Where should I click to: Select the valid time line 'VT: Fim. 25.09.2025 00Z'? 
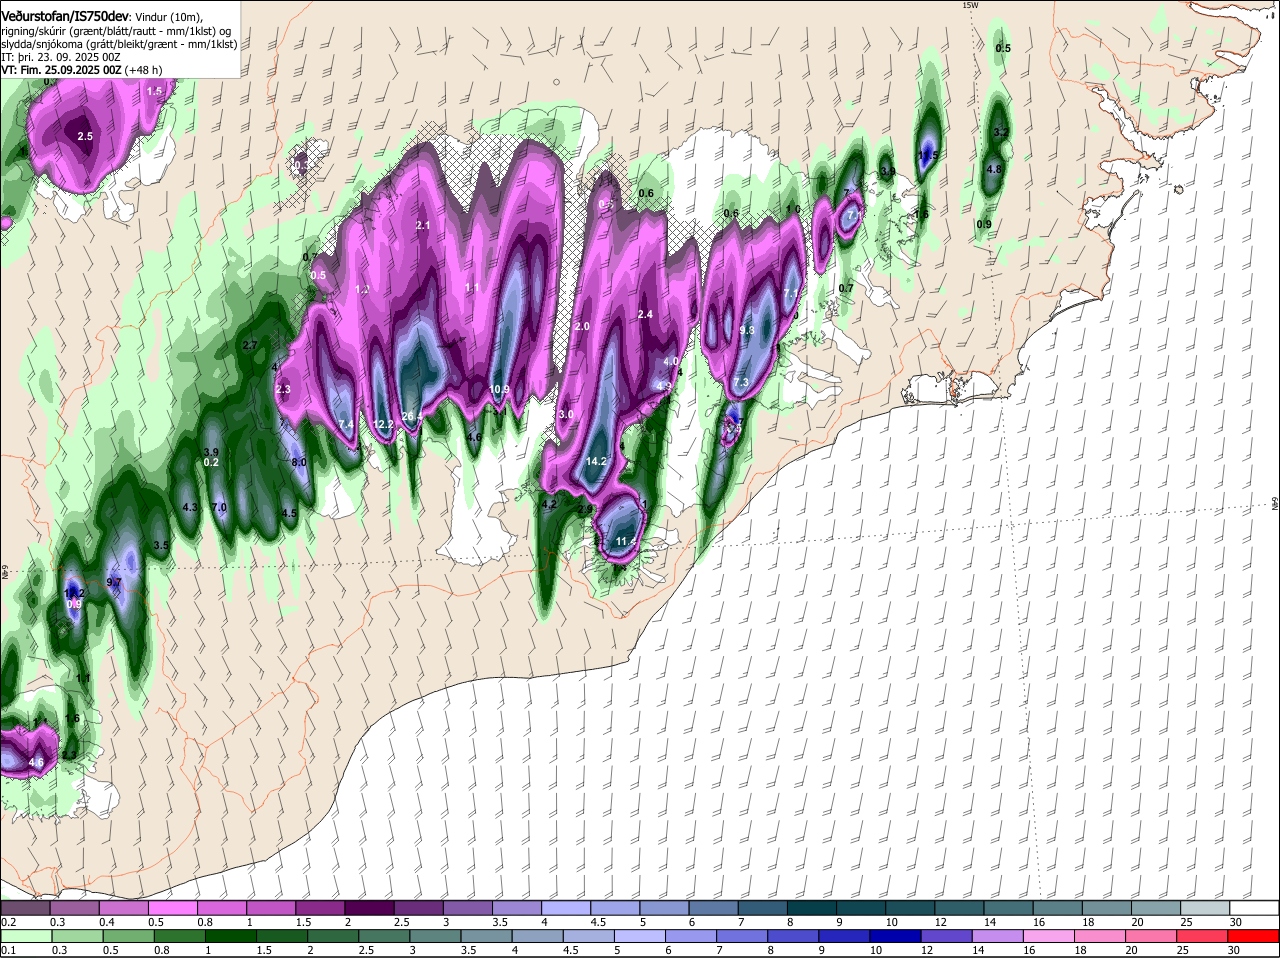point(62,70)
